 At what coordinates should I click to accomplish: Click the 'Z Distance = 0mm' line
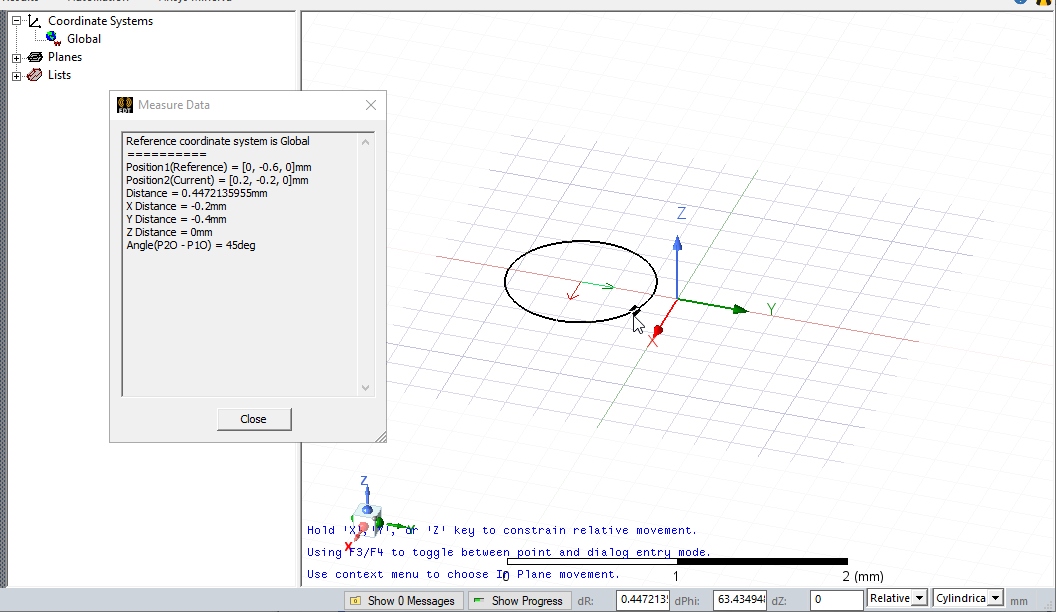pos(169,232)
